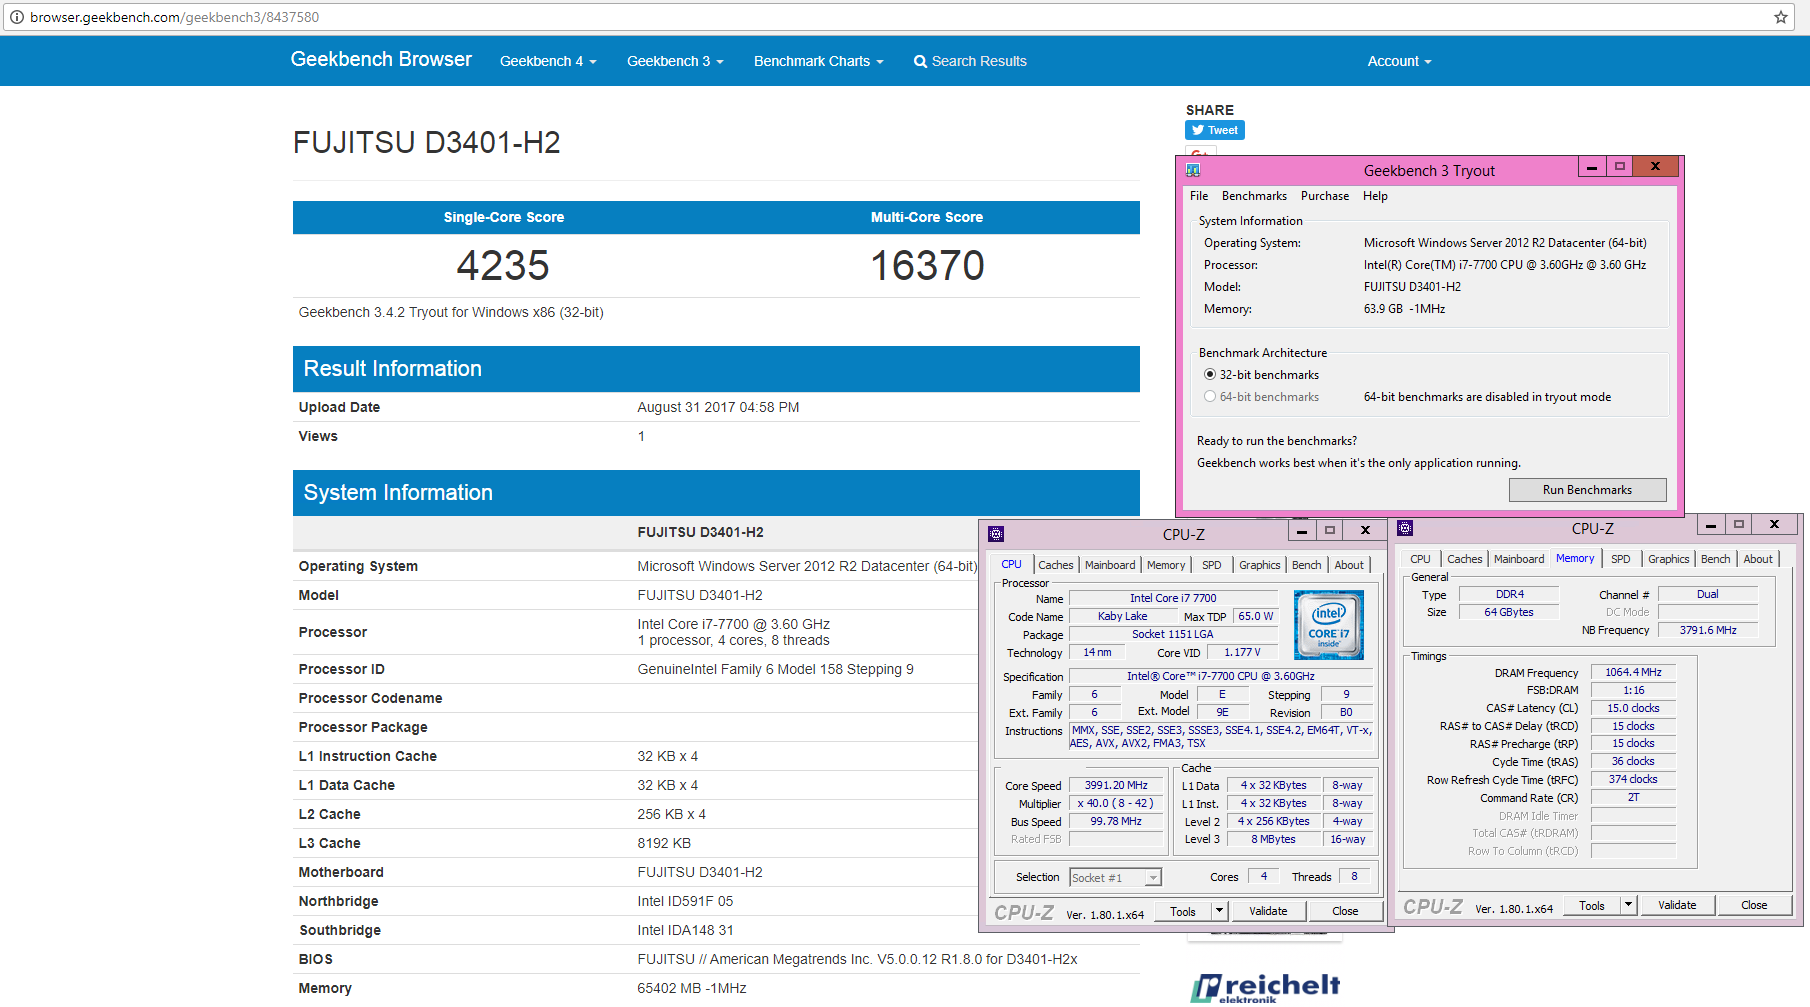Open the Purchase menu in Geekbench Tryout
Image resolution: width=1810 pixels, height=1007 pixels.
point(1325,196)
